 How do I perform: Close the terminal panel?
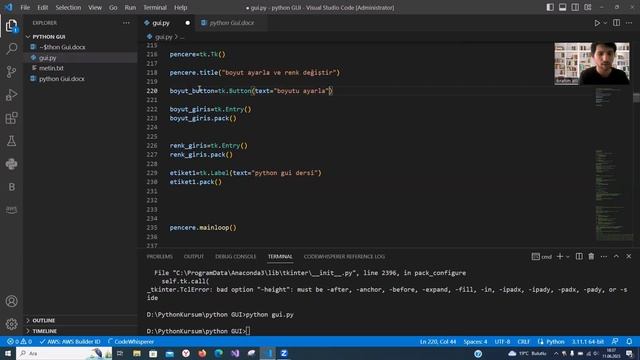(x=629, y=256)
